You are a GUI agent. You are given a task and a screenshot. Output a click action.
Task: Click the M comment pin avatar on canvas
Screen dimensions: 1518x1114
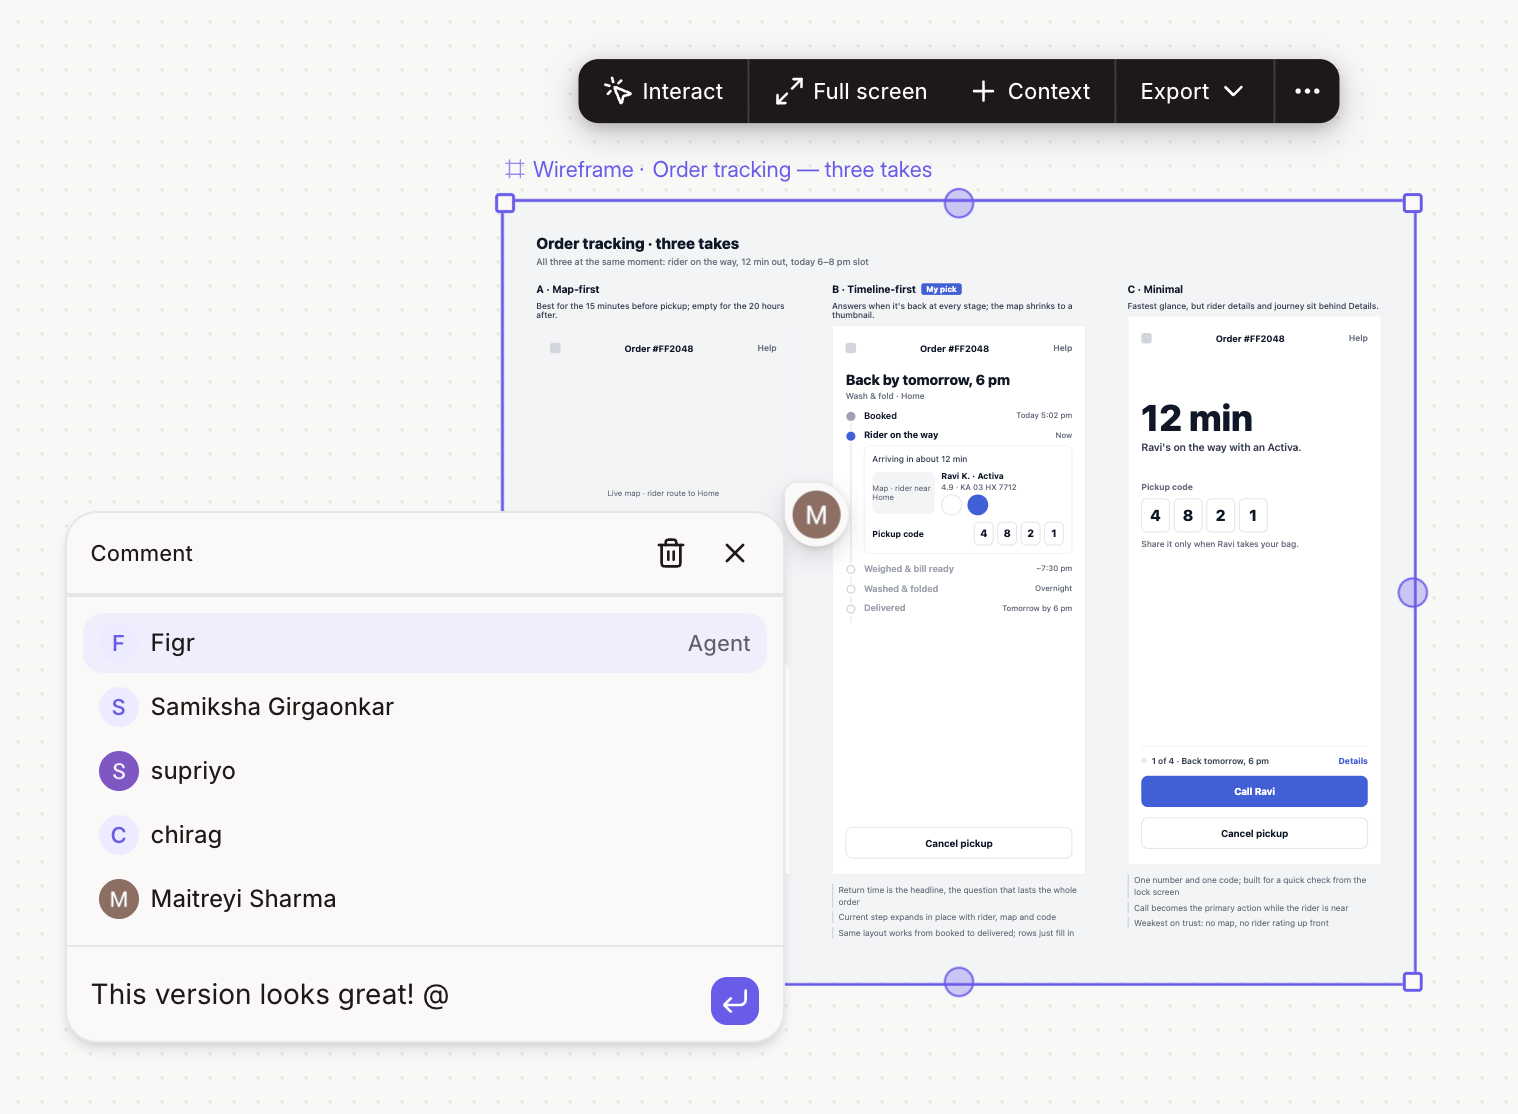[816, 515]
